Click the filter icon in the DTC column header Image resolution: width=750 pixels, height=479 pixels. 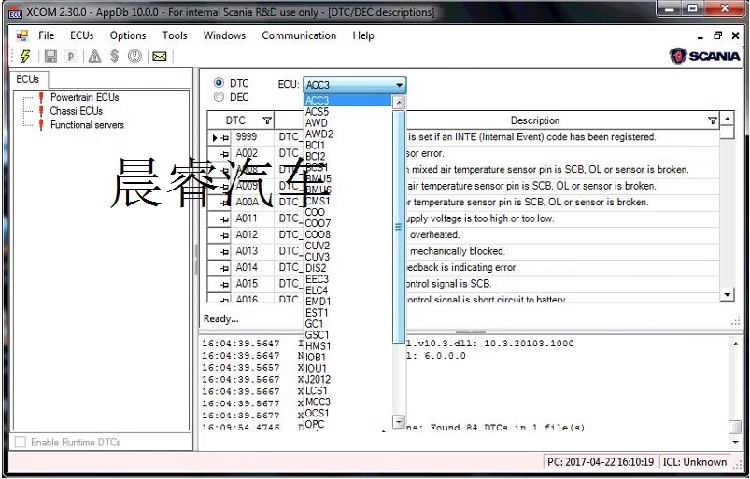point(267,121)
